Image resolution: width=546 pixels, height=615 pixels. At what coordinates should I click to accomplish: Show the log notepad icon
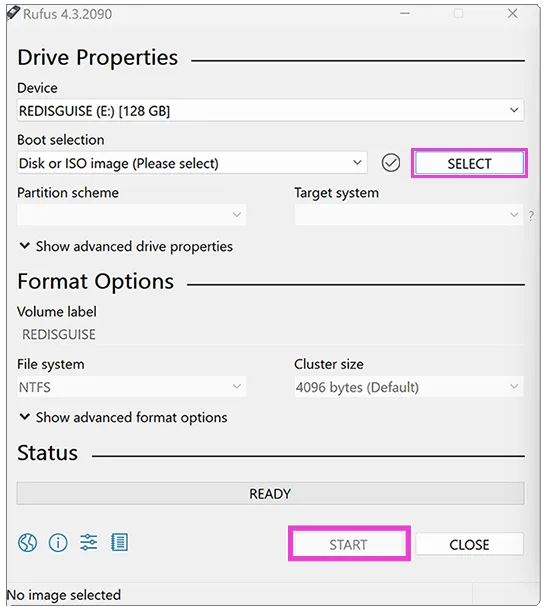[x=119, y=543]
